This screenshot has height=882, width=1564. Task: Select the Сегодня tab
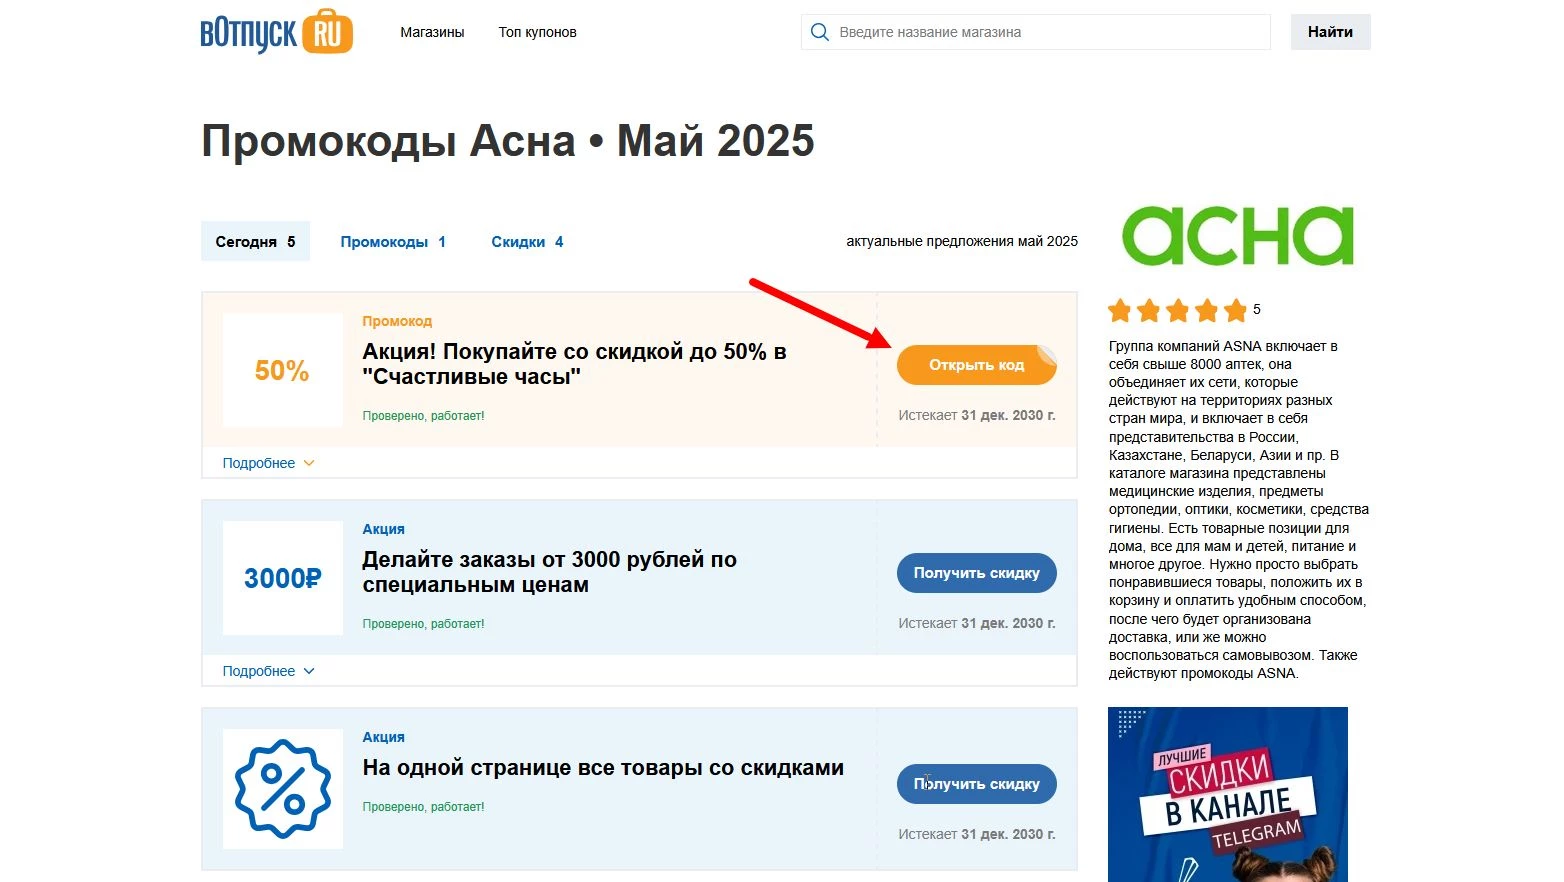(x=255, y=241)
